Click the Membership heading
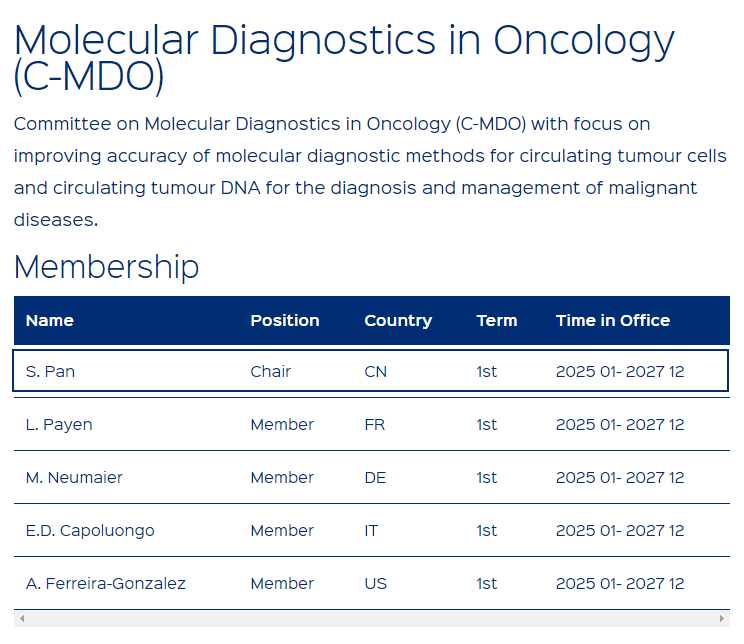 click(x=106, y=267)
